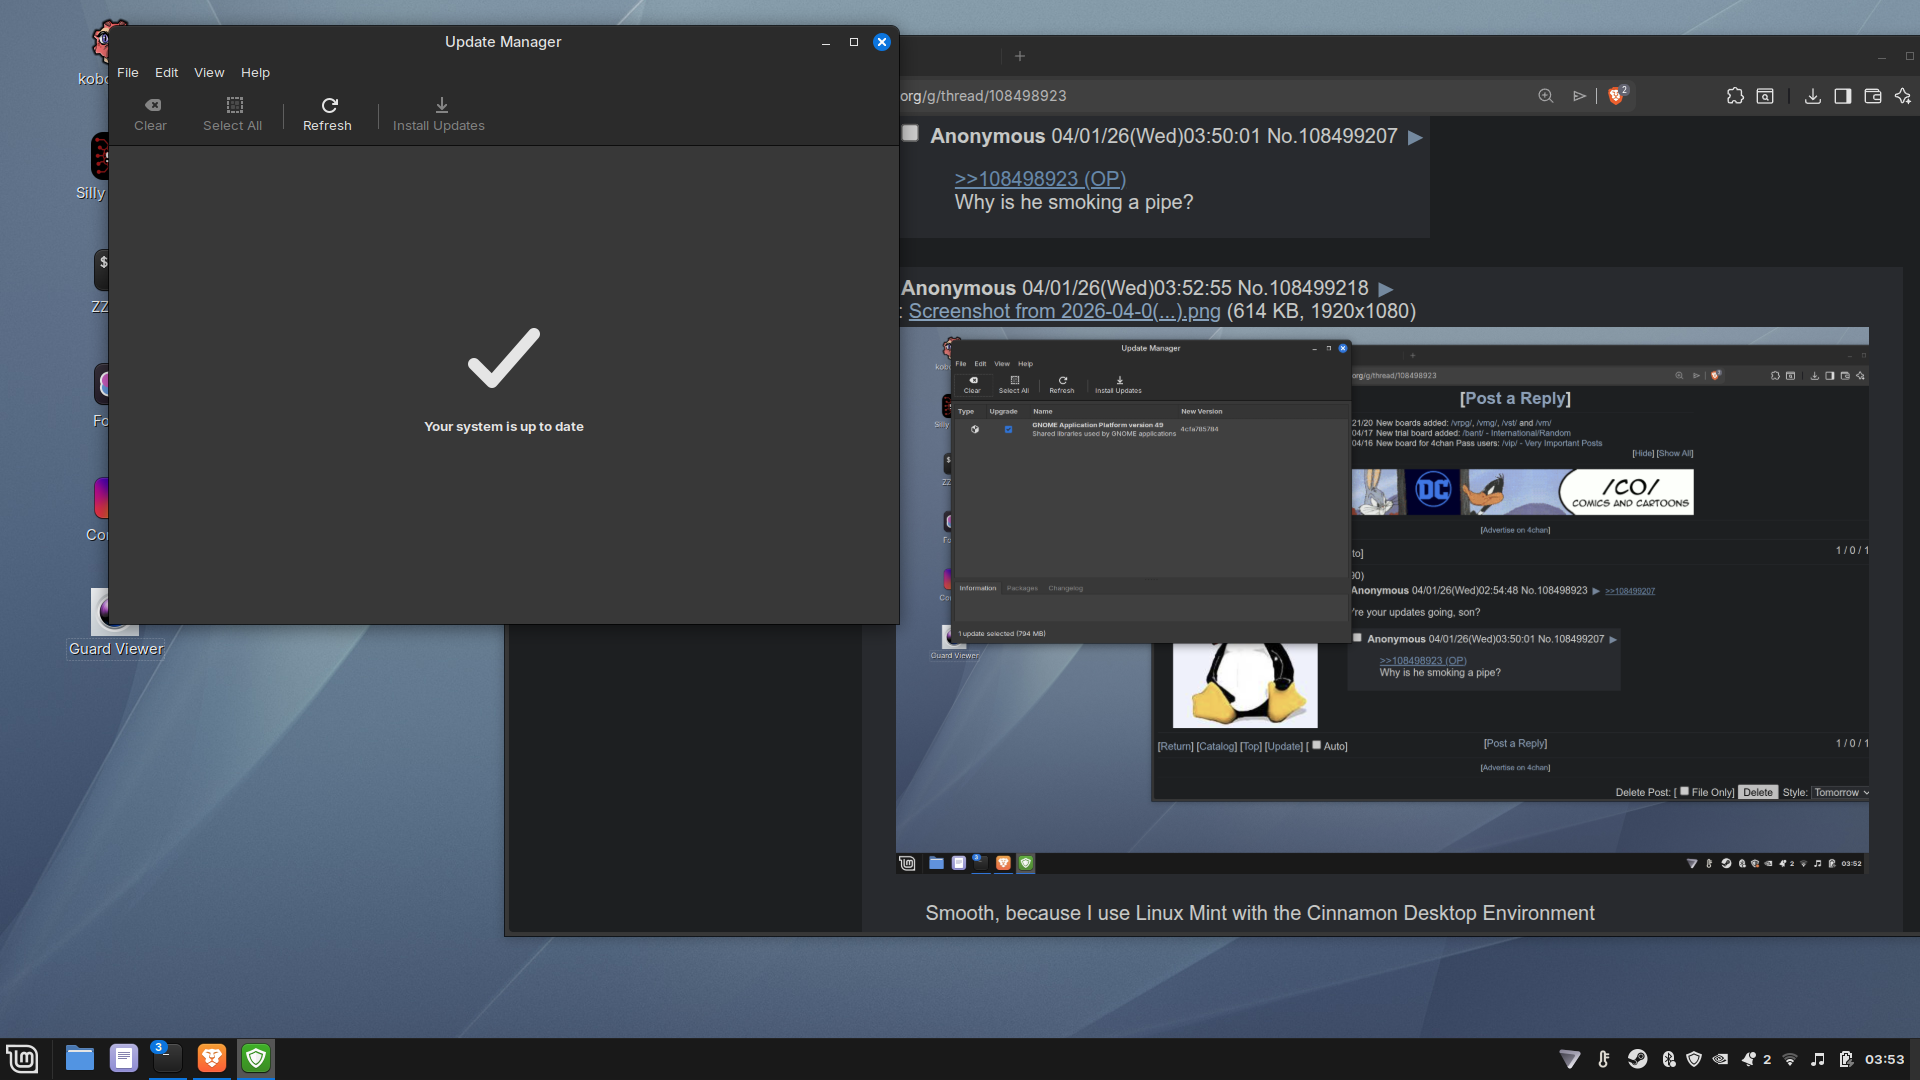
Task: Expand menu arrow for post No.108499218
Action: pos(1386,289)
